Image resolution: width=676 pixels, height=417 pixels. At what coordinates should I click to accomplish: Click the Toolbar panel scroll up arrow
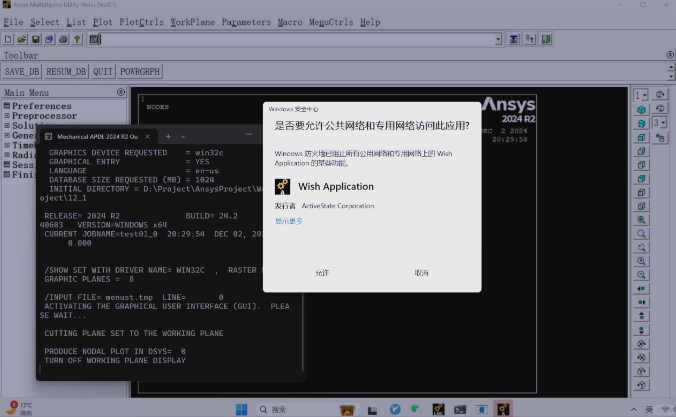pyautogui.click(x=671, y=67)
